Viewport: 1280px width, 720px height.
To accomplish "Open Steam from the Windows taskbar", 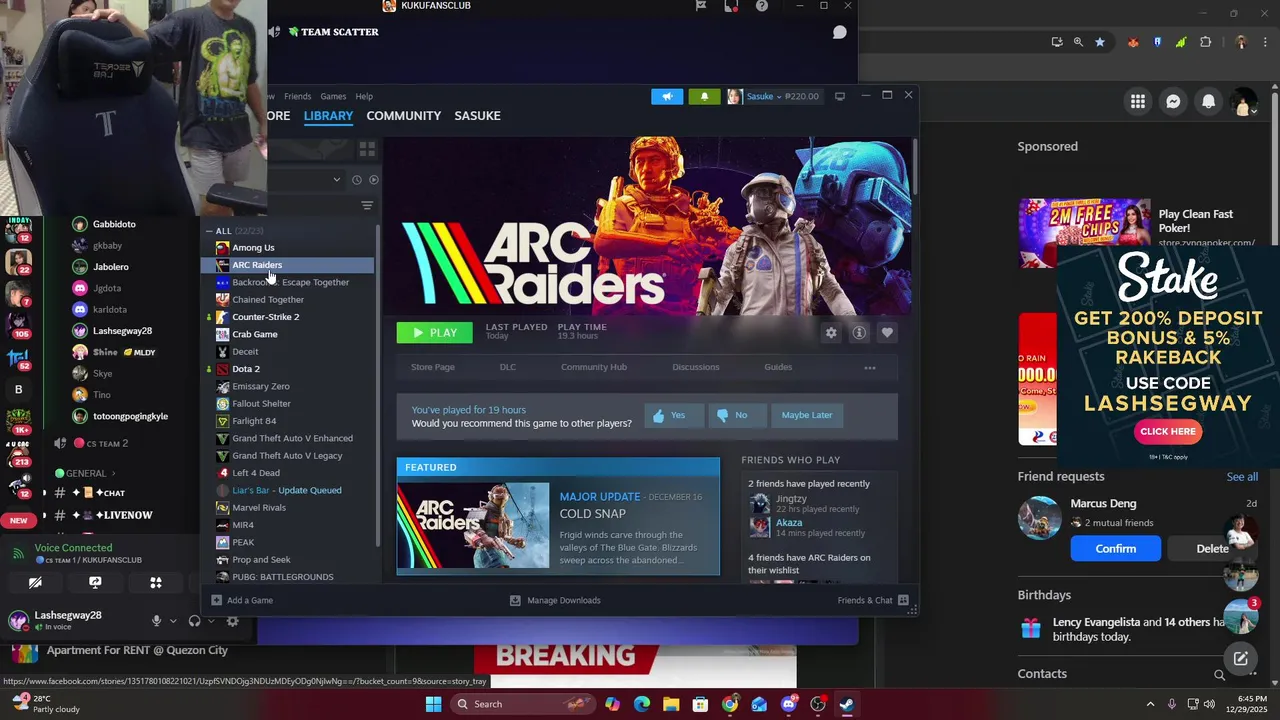I will coord(846,704).
